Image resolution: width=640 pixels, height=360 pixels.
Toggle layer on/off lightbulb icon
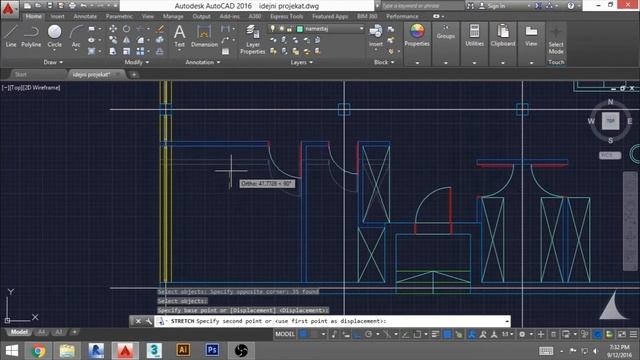(273, 29)
